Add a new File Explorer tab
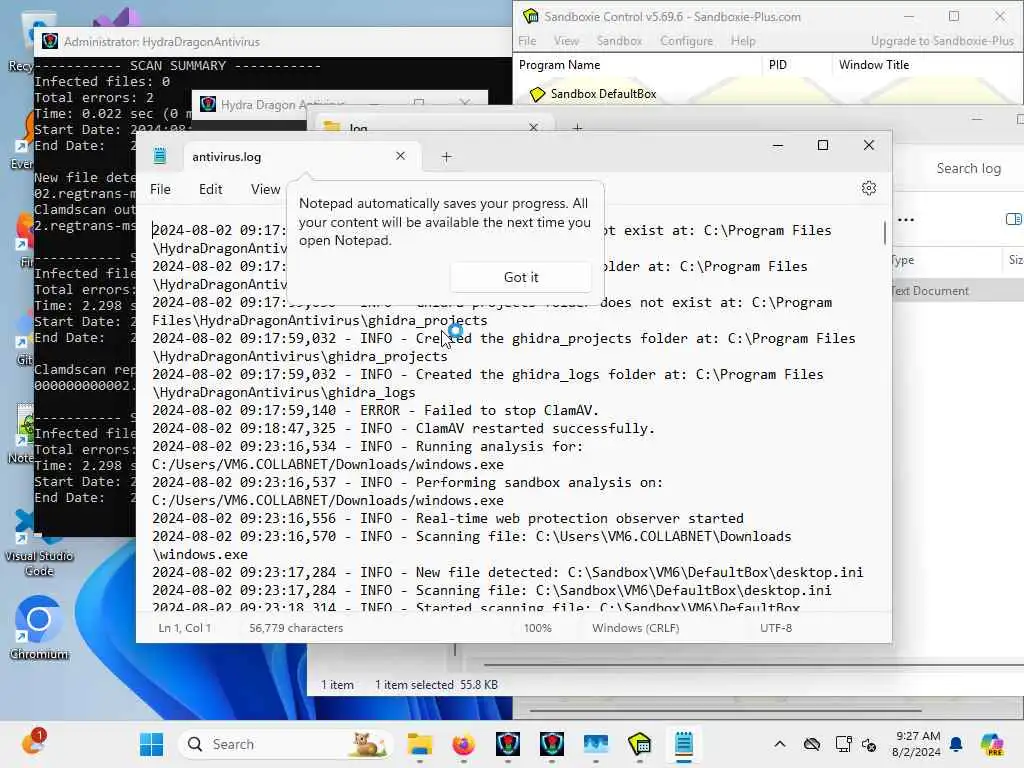This screenshot has height=768, width=1024. (x=577, y=127)
